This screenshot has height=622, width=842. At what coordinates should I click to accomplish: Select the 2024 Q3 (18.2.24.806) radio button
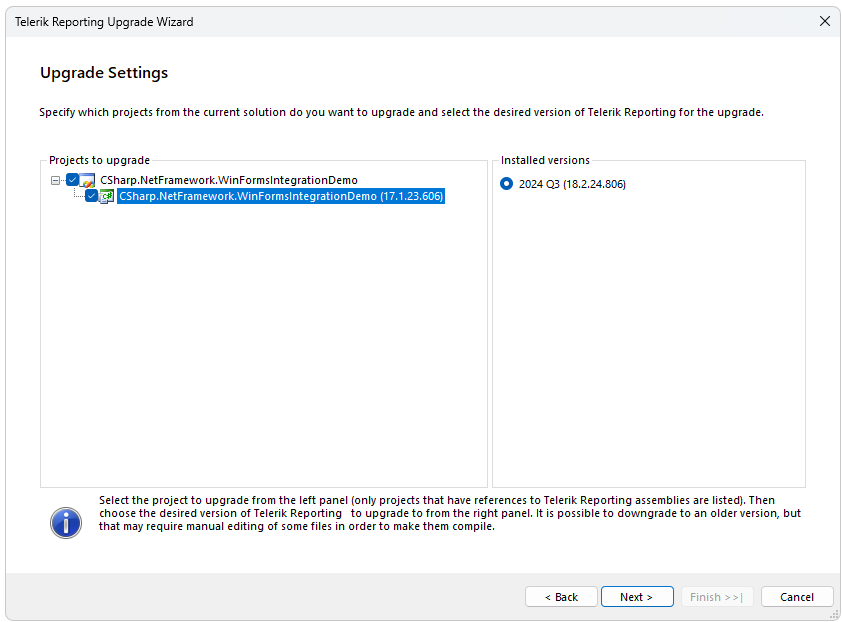tap(509, 184)
